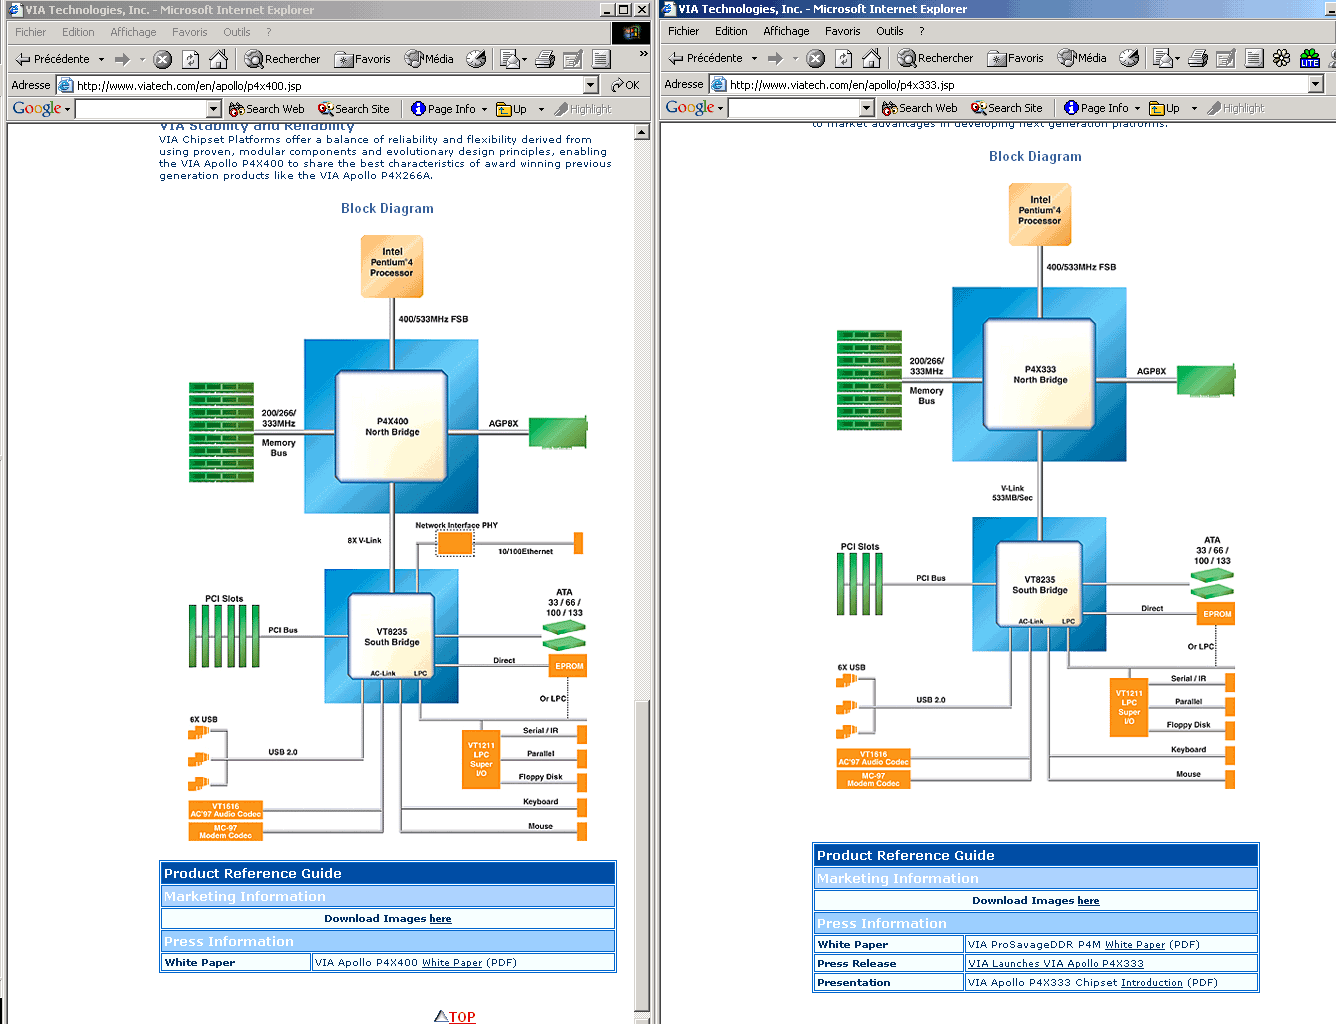Click address field in right window
This screenshot has height=1024, width=1336.
point(1017,84)
